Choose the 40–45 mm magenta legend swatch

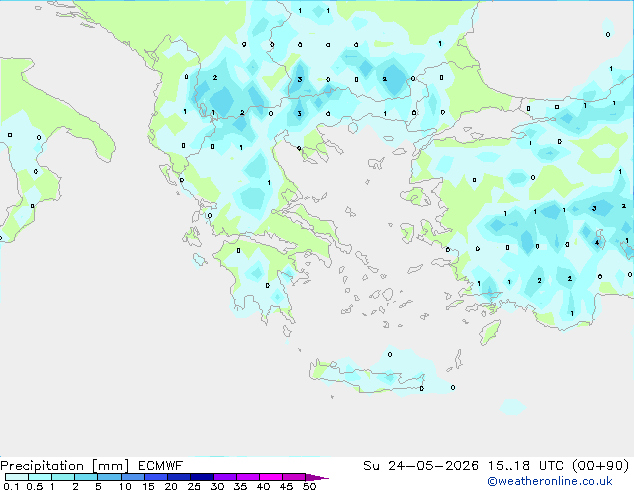271,477
